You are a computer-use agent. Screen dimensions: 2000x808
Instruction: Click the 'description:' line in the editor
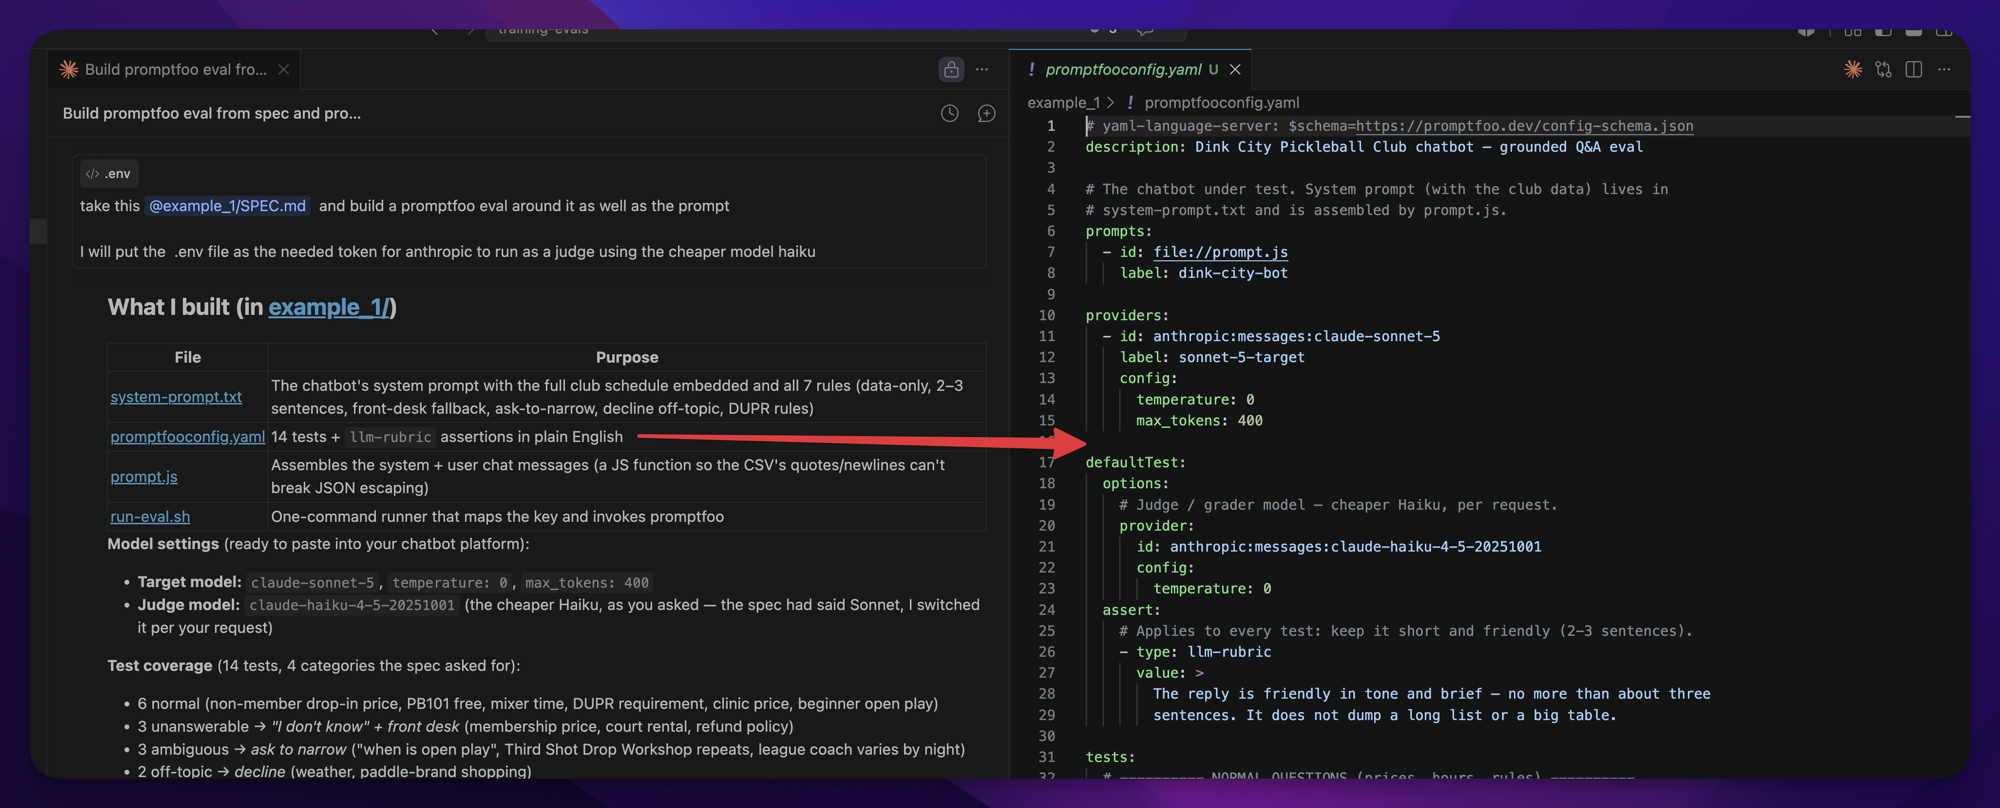pyautogui.click(x=1364, y=147)
